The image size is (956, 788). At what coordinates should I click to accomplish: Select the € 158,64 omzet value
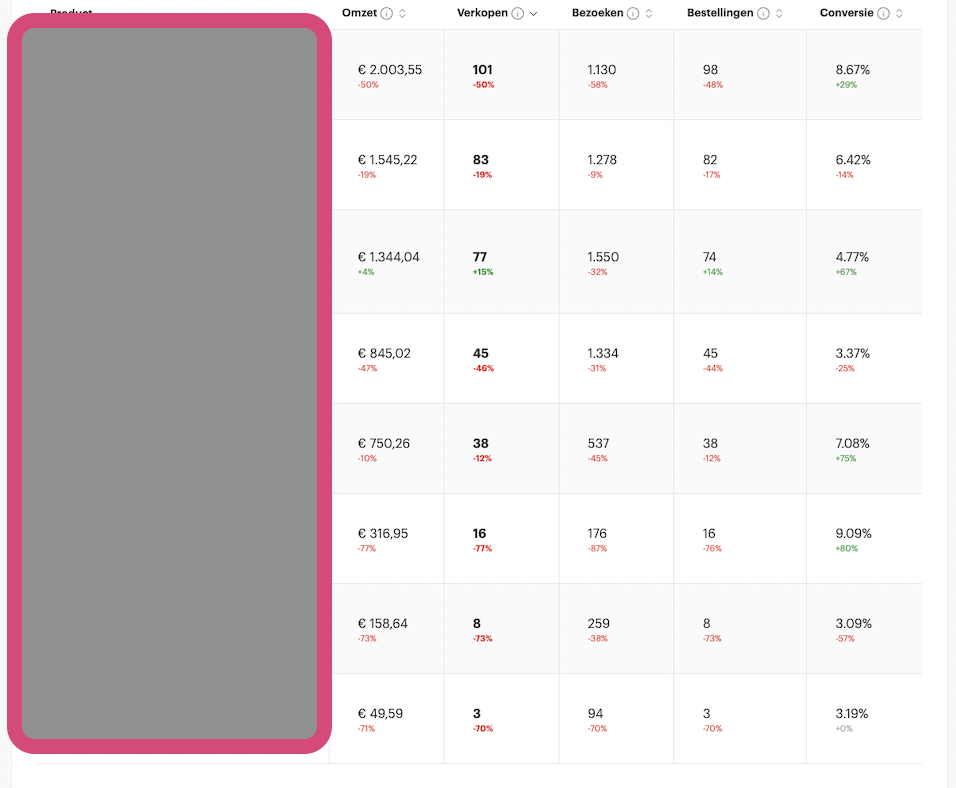click(382, 623)
